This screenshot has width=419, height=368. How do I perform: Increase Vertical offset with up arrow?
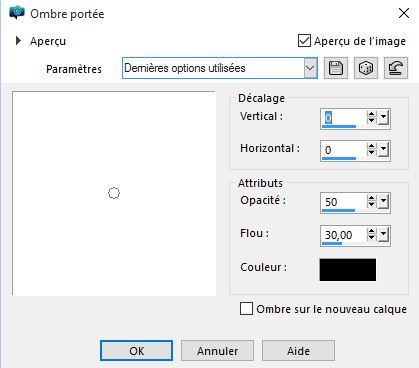click(x=371, y=114)
